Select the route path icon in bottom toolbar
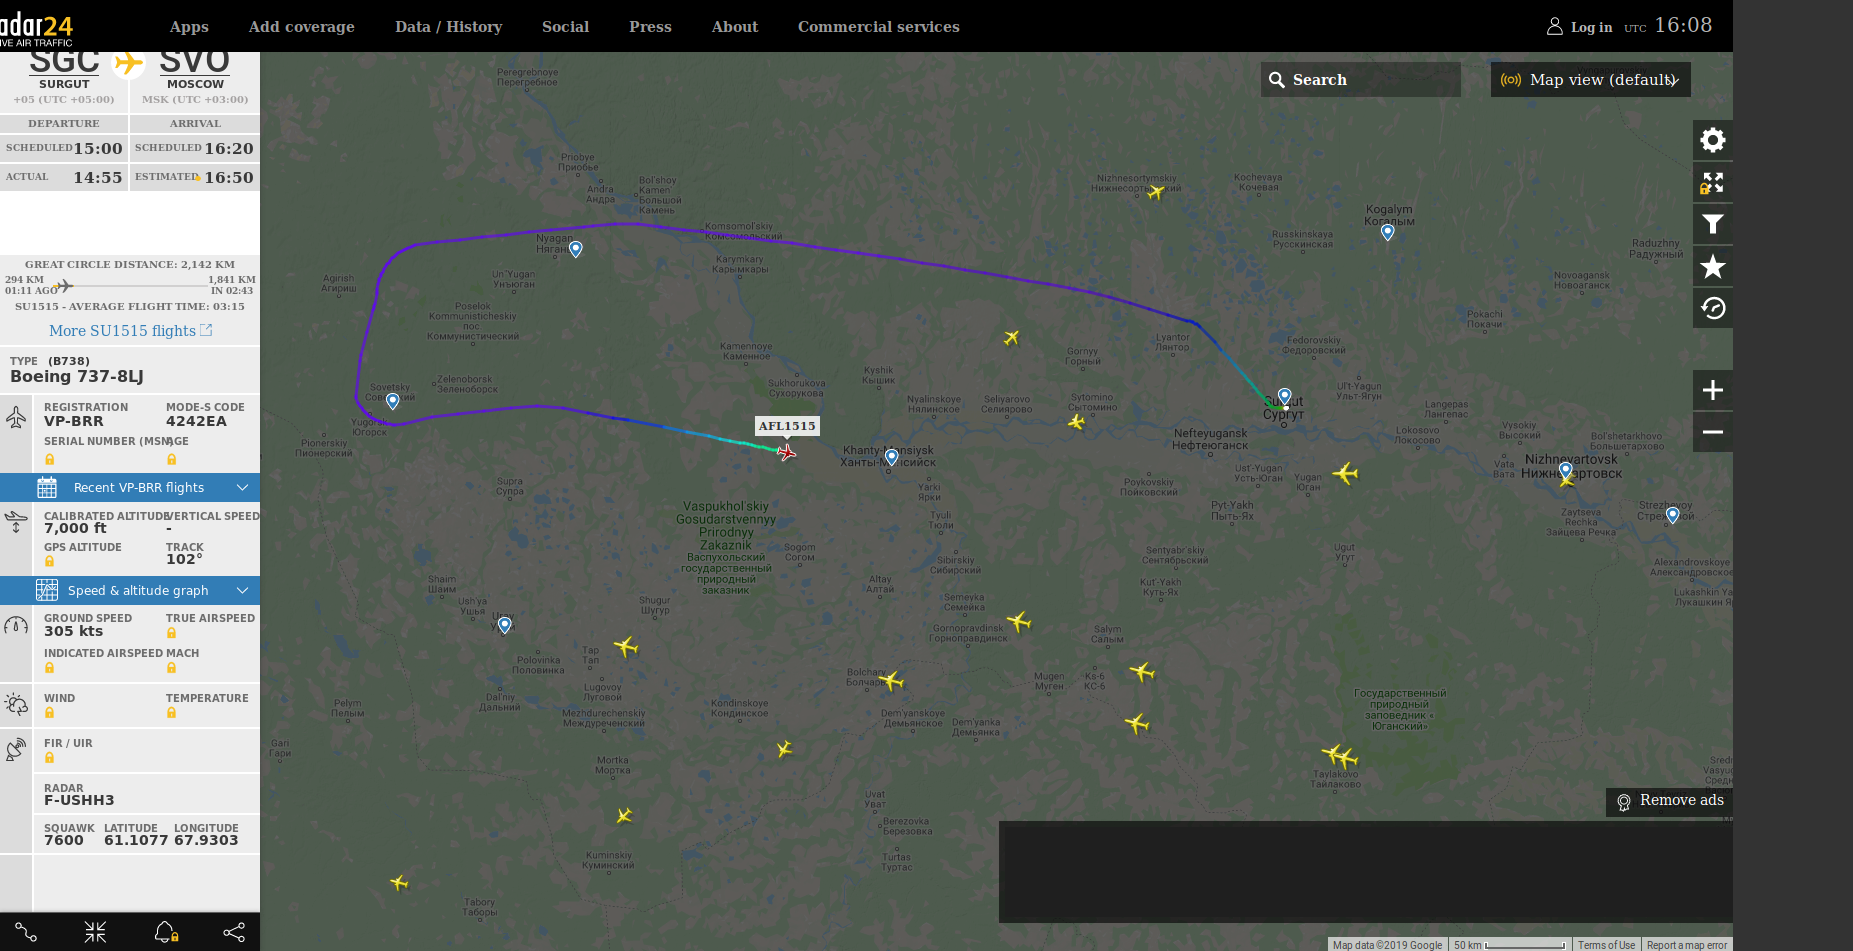Screen dimensions: 1853x951 pyautogui.click(x=25, y=932)
